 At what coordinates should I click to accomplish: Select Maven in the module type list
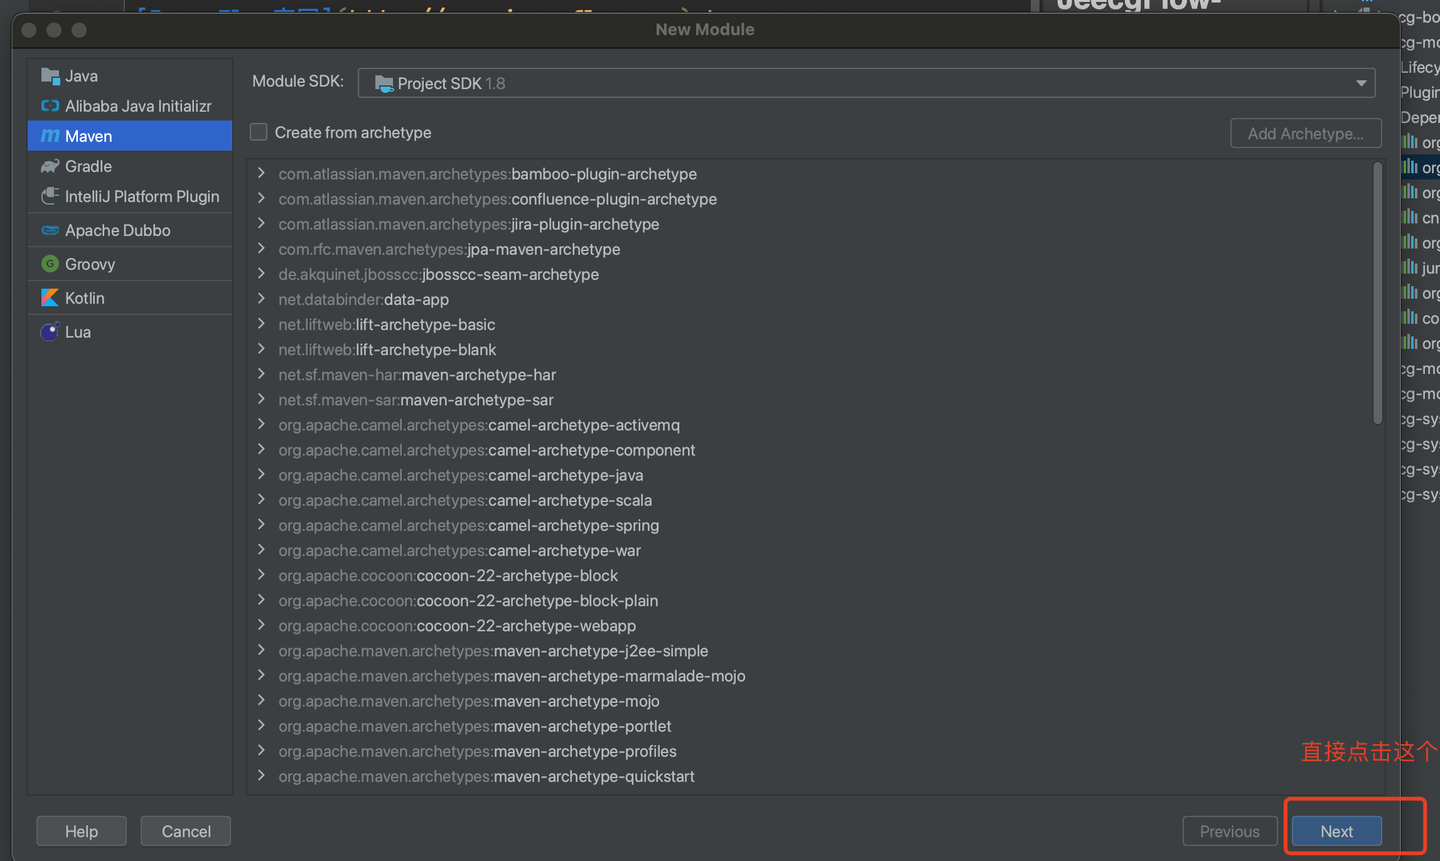coord(130,136)
